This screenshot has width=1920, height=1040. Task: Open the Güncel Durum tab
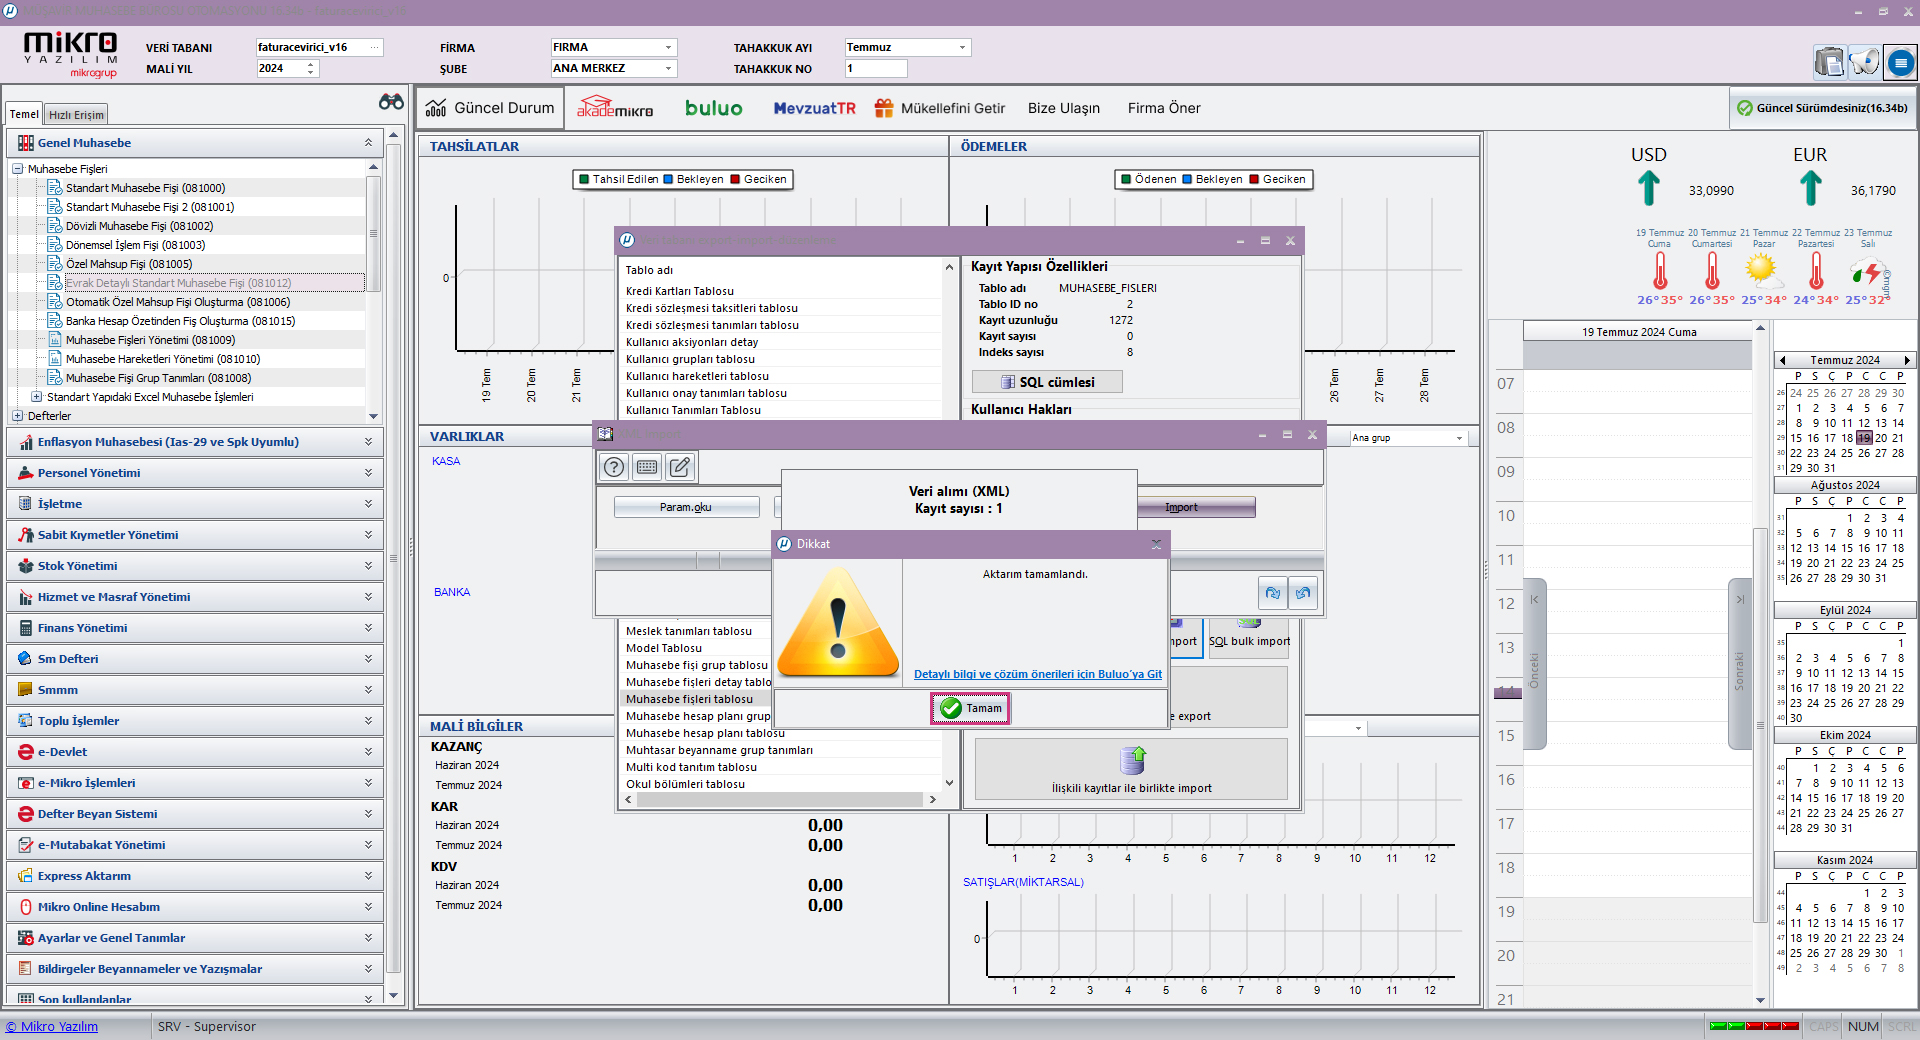pyautogui.click(x=491, y=108)
